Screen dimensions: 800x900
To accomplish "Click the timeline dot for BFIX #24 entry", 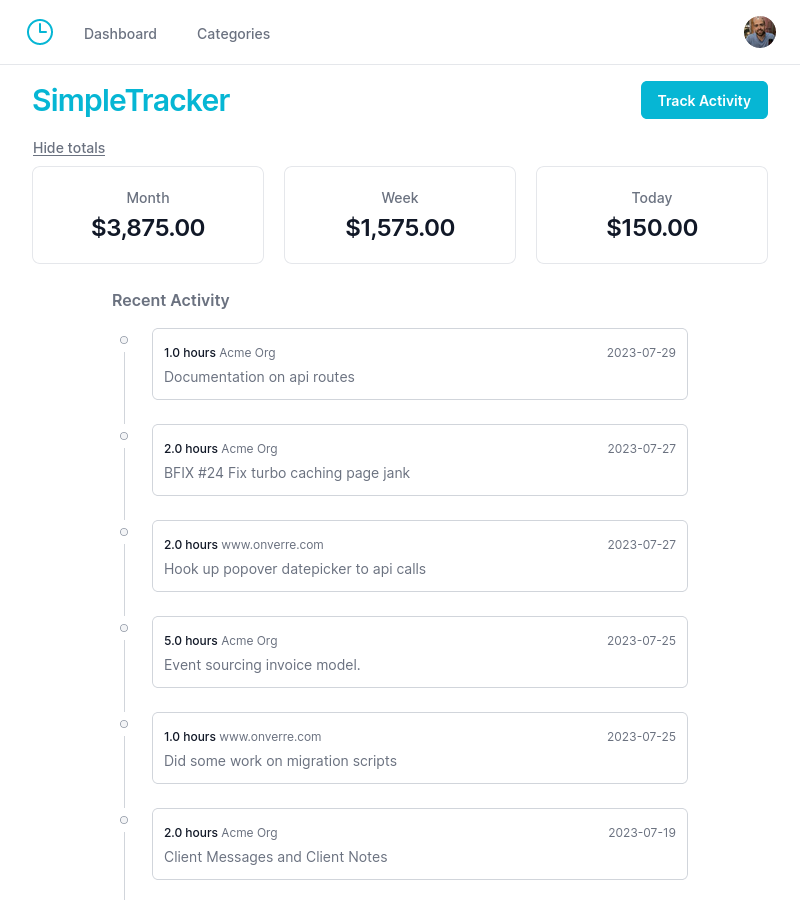I will [x=124, y=436].
